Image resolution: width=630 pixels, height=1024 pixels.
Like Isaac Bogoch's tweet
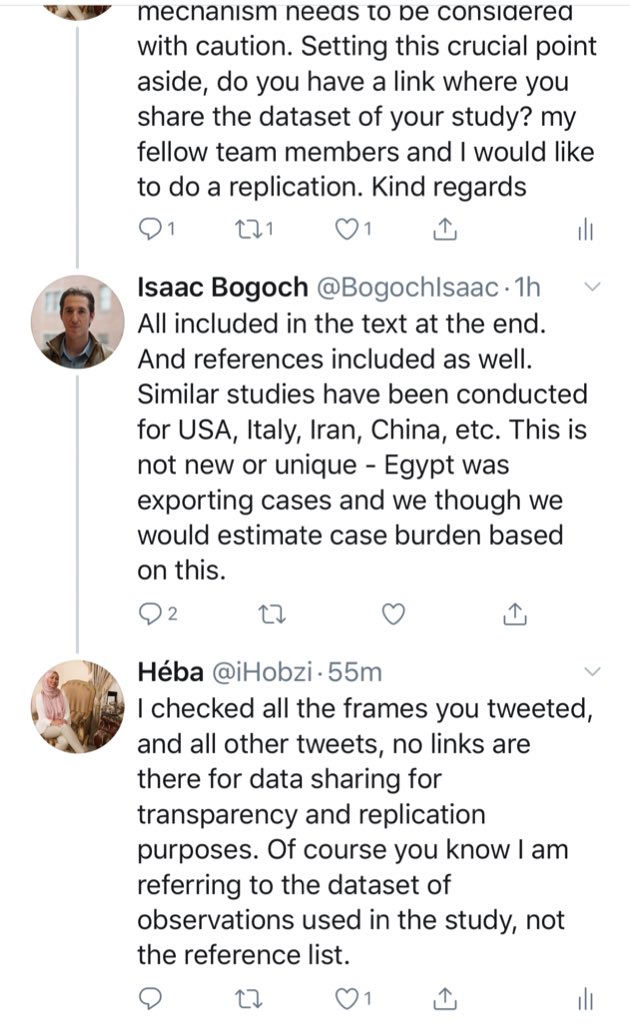[394, 614]
